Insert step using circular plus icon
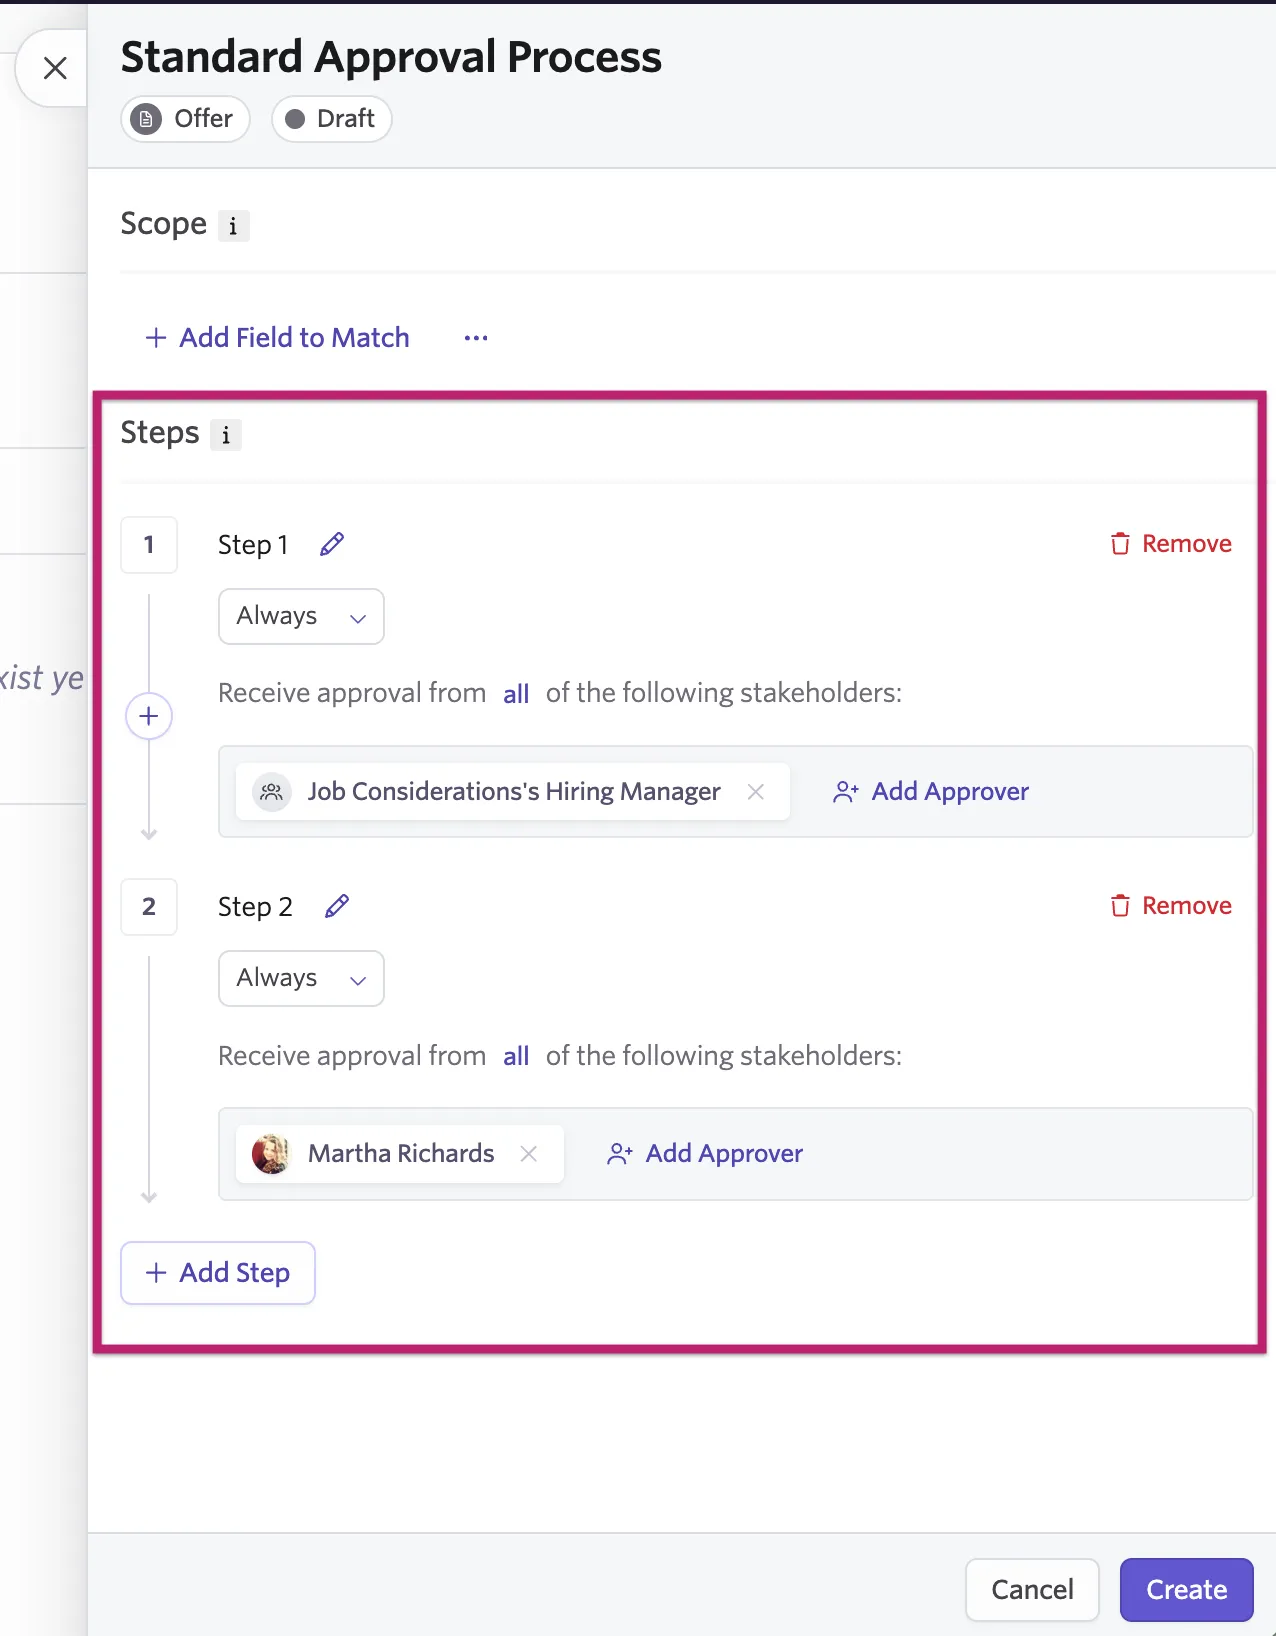1276x1636 pixels. [149, 716]
